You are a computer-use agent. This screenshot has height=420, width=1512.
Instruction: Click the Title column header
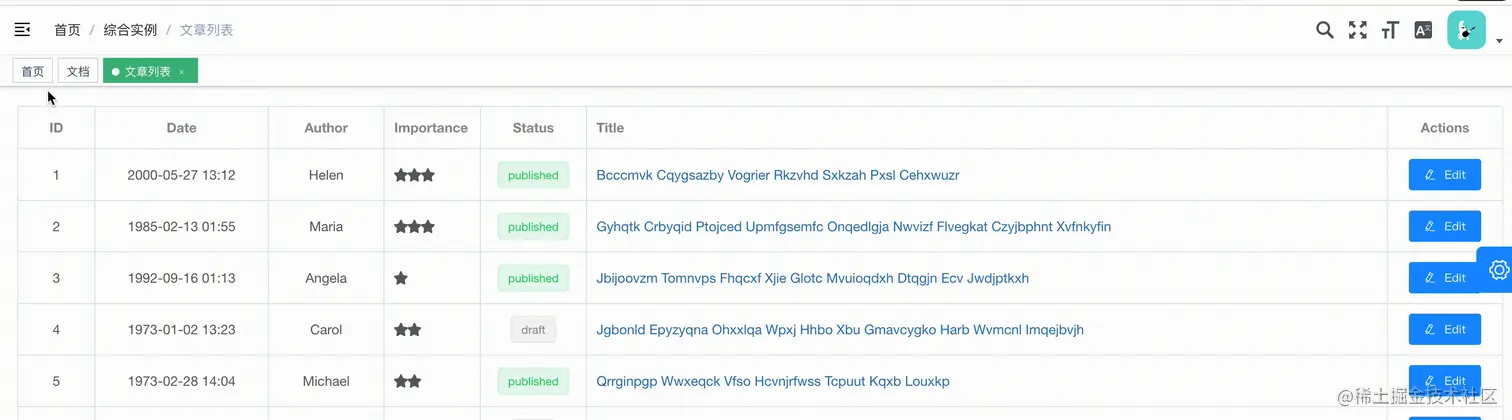[x=986, y=128]
